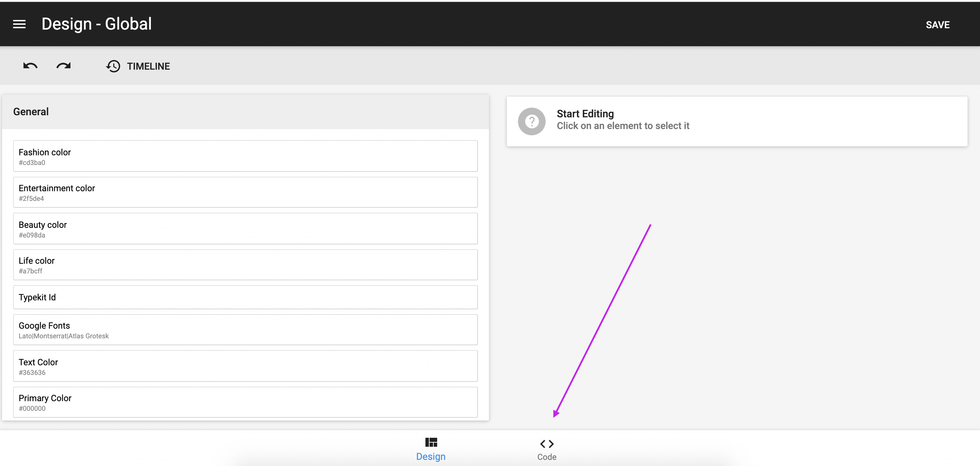Click the question mark help icon
980x466 pixels.
click(x=531, y=121)
